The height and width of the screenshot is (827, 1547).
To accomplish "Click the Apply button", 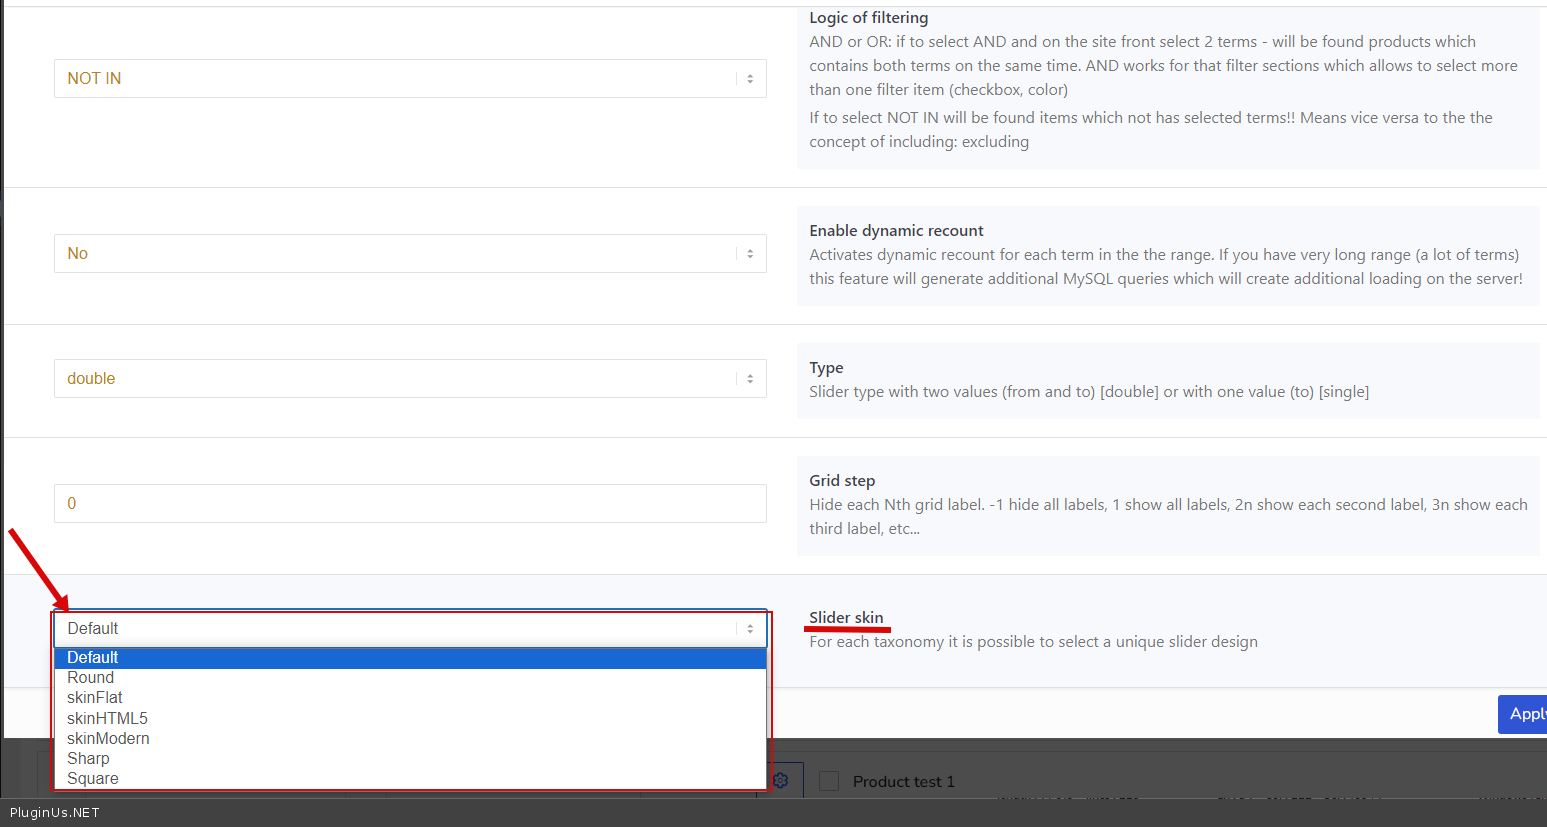I will click(1524, 714).
